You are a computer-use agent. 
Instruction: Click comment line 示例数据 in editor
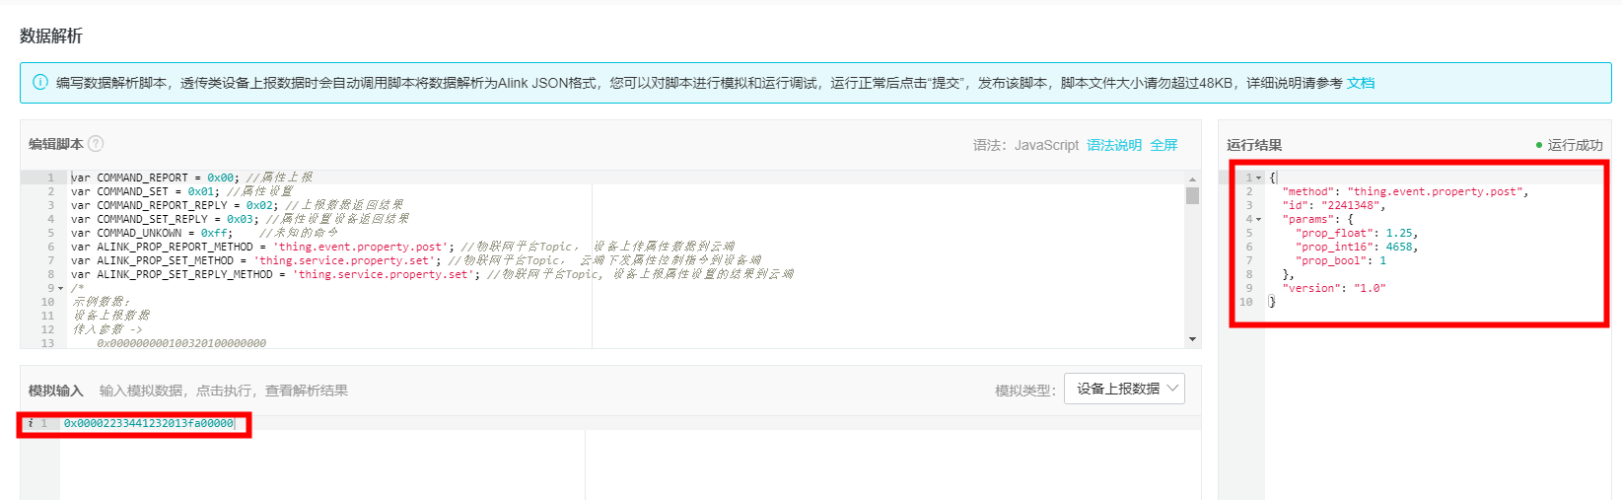coord(101,302)
